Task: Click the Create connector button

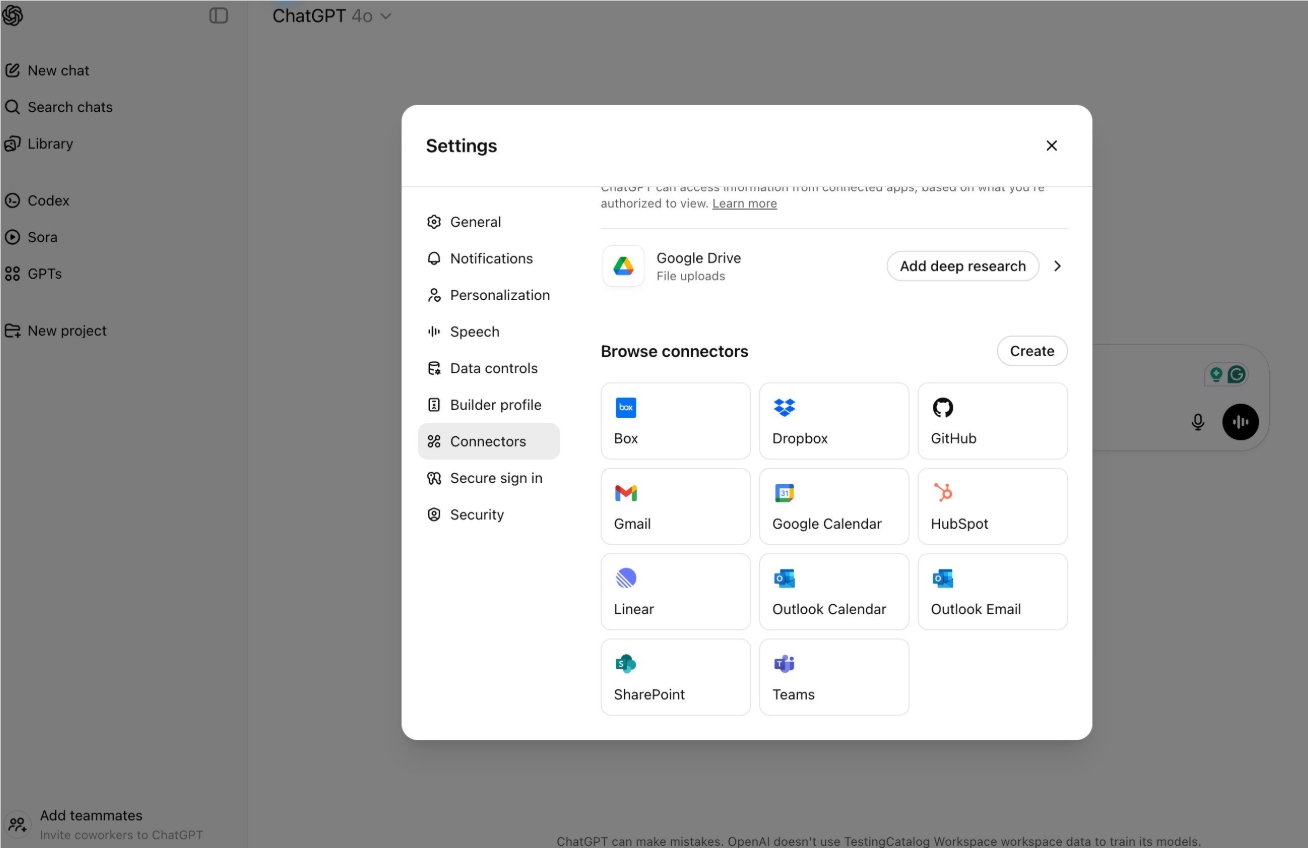Action: pos(1031,350)
